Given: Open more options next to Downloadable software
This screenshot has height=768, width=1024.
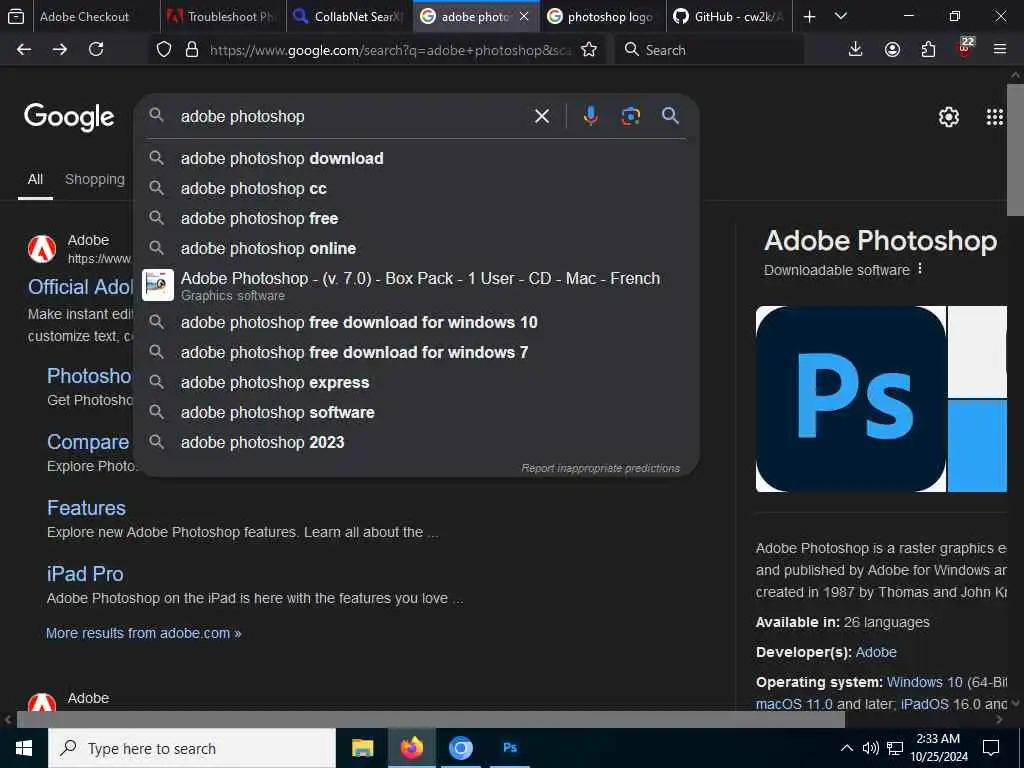Looking at the screenshot, I should coord(920,268).
